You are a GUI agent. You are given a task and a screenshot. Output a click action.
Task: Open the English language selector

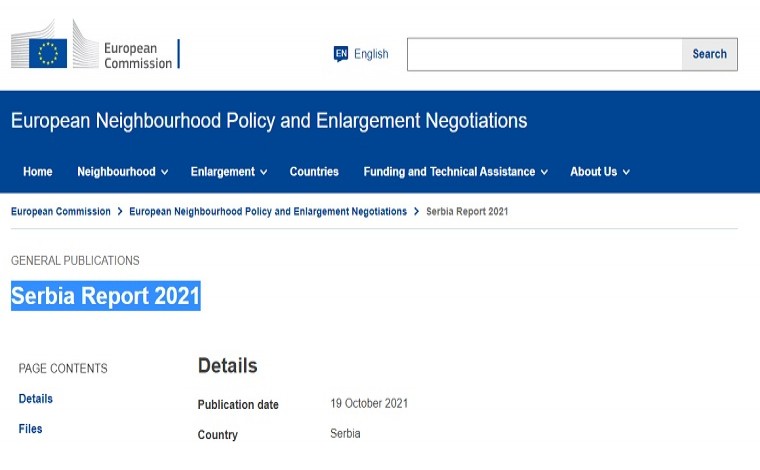click(361, 54)
